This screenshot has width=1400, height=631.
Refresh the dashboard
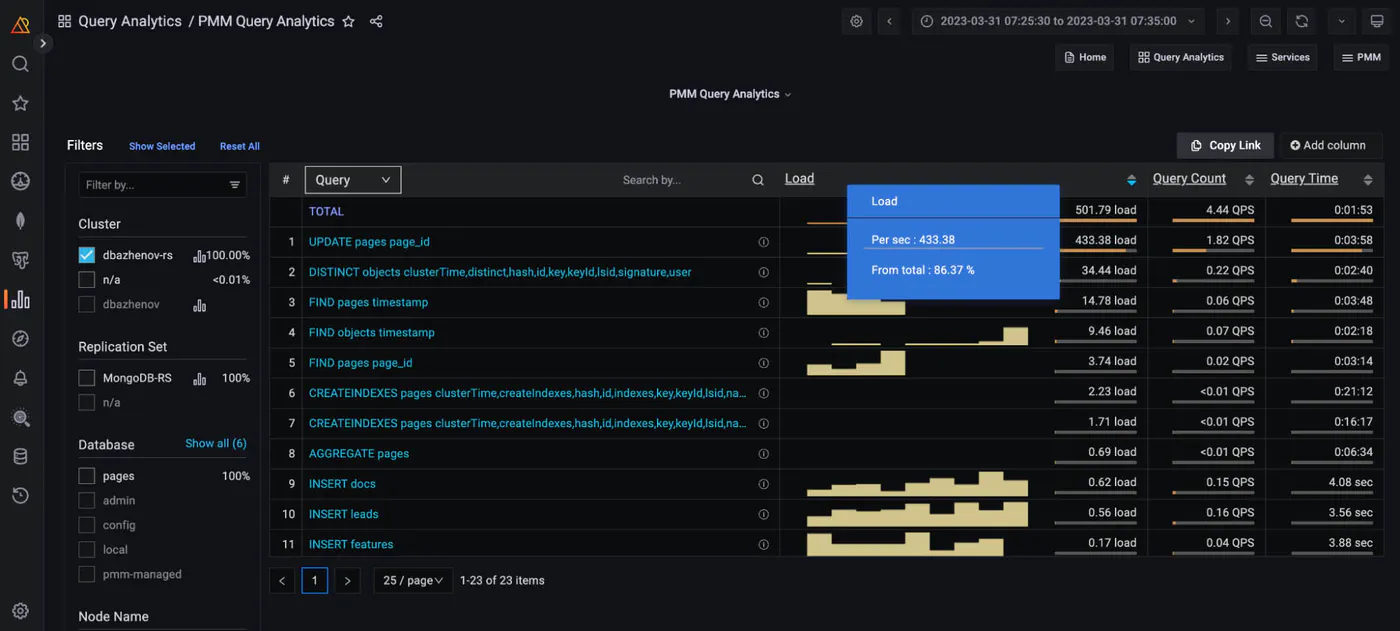point(1302,21)
